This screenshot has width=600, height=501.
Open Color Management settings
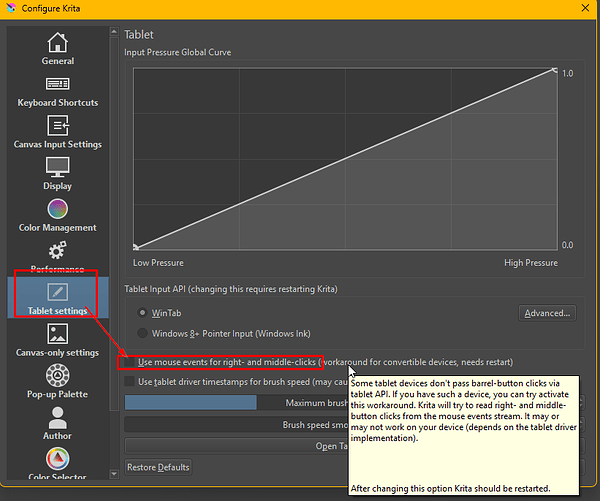[57, 215]
